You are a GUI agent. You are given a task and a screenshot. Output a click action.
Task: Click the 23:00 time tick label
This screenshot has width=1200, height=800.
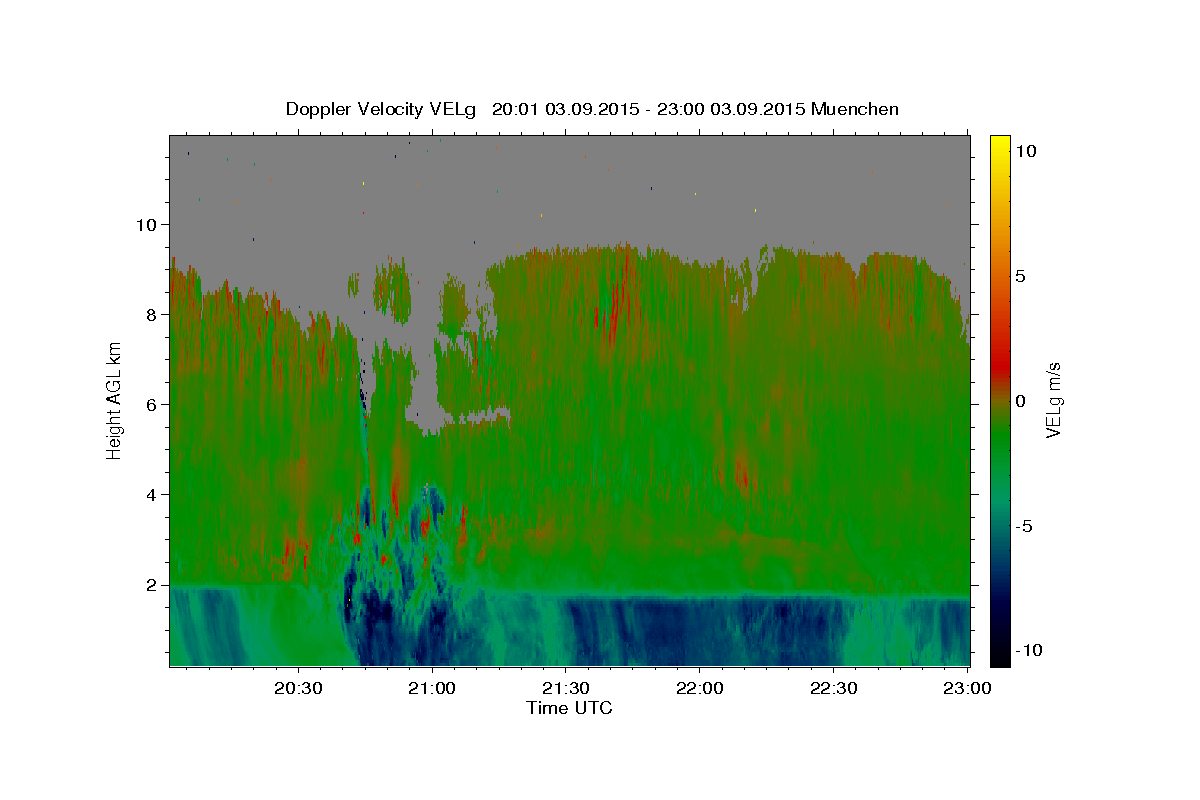click(967, 688)
